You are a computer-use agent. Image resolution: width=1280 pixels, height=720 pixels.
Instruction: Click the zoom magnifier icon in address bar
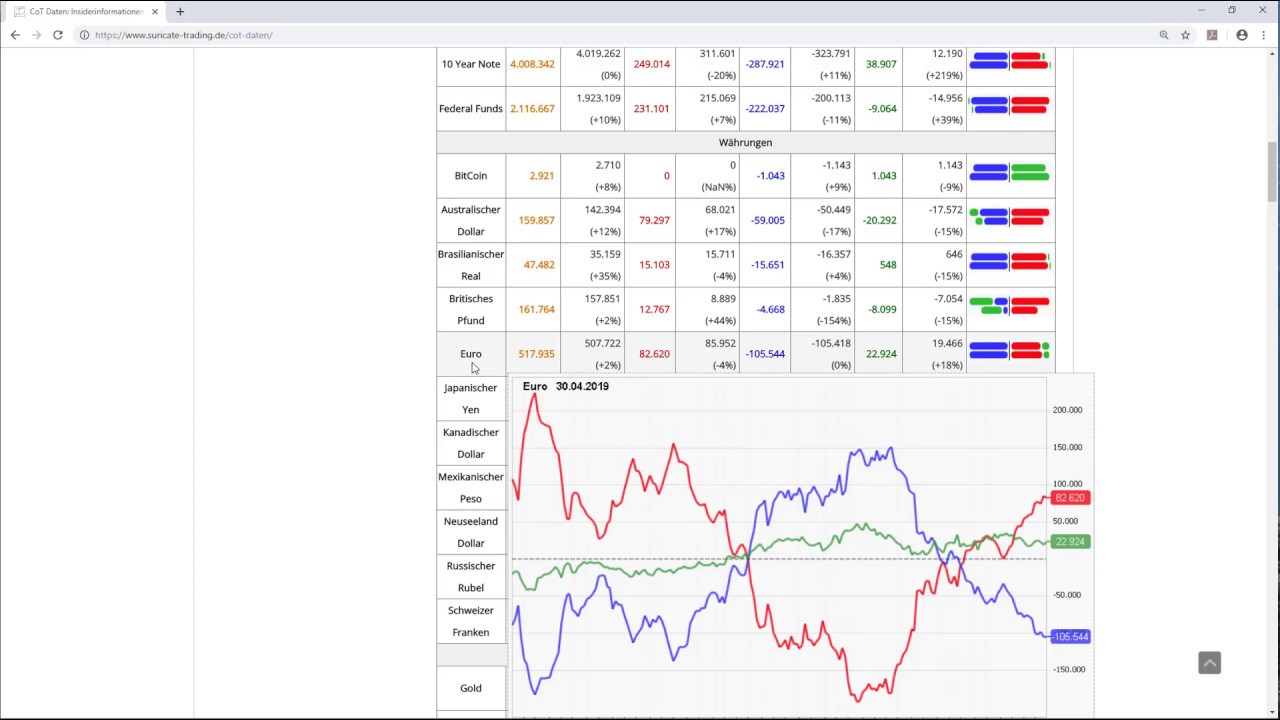1164,35
